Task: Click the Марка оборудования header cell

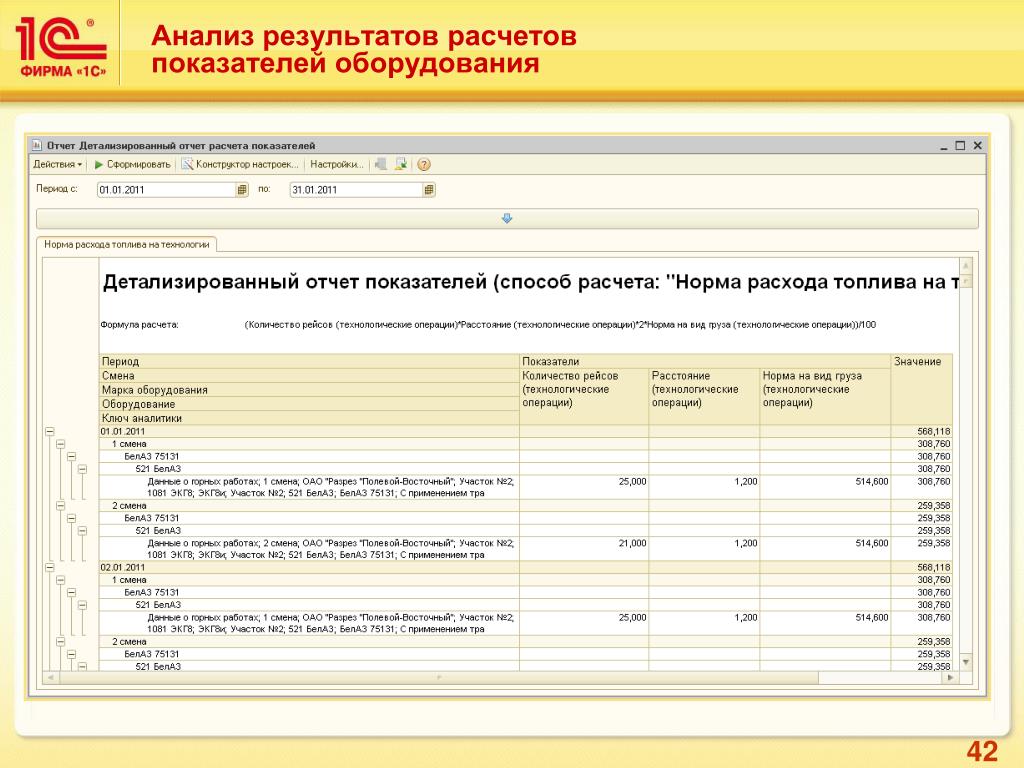Action: 309,390
